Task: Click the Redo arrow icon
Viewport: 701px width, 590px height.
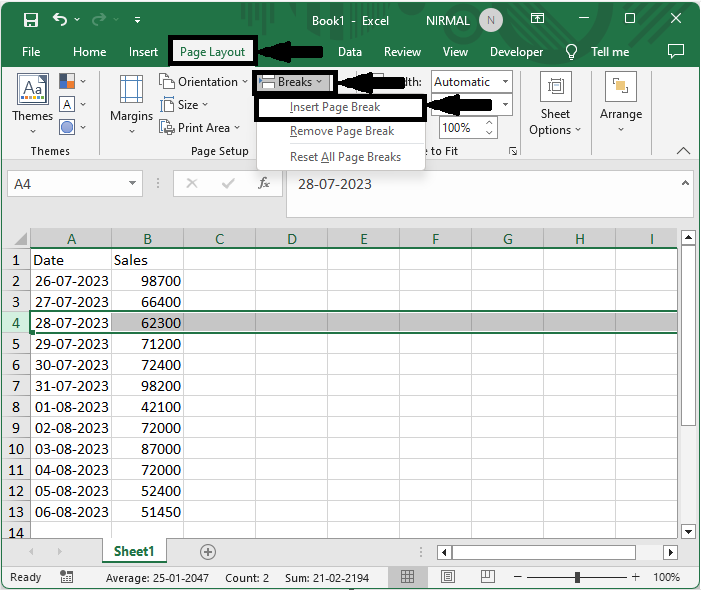Action: [x=99, y=19]
